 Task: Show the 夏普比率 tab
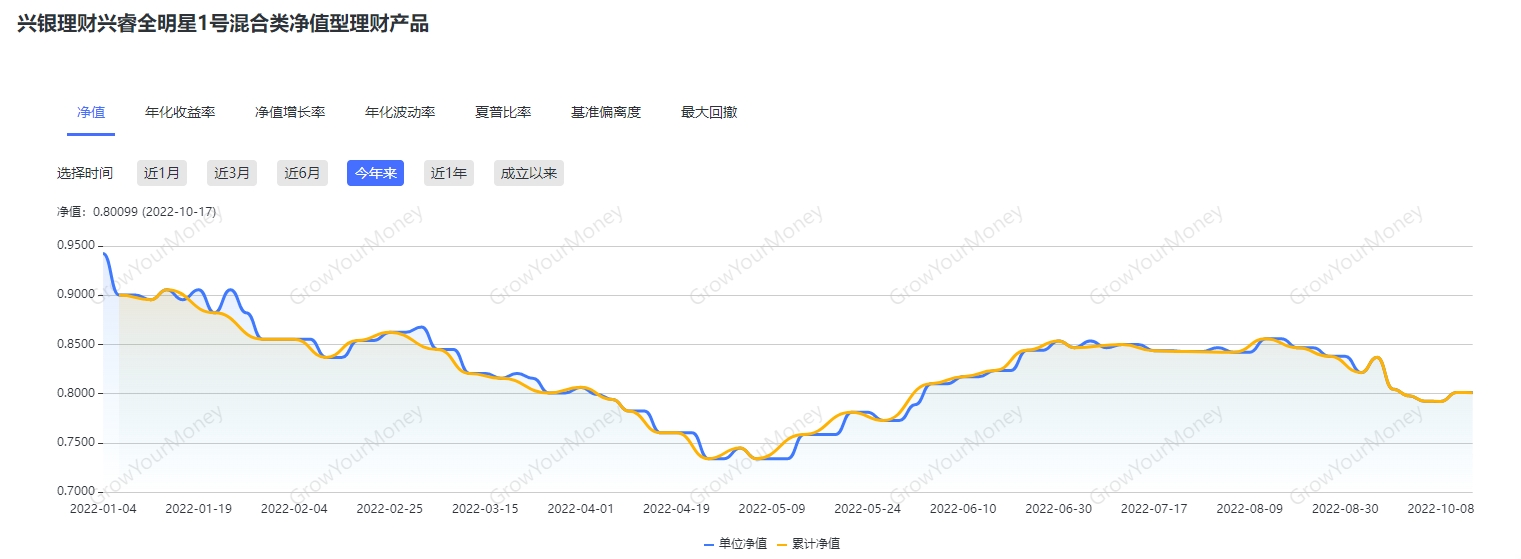pos(503,112)
